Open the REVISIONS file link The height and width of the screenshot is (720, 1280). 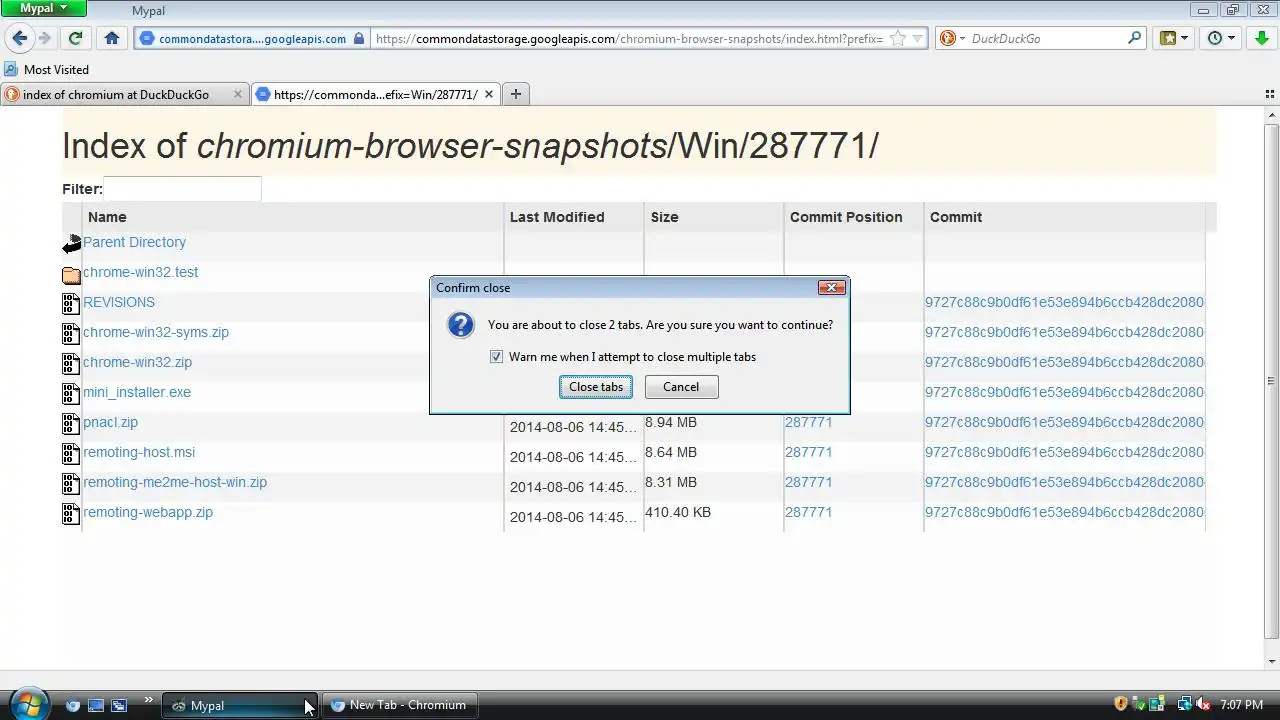pos(119,302)
